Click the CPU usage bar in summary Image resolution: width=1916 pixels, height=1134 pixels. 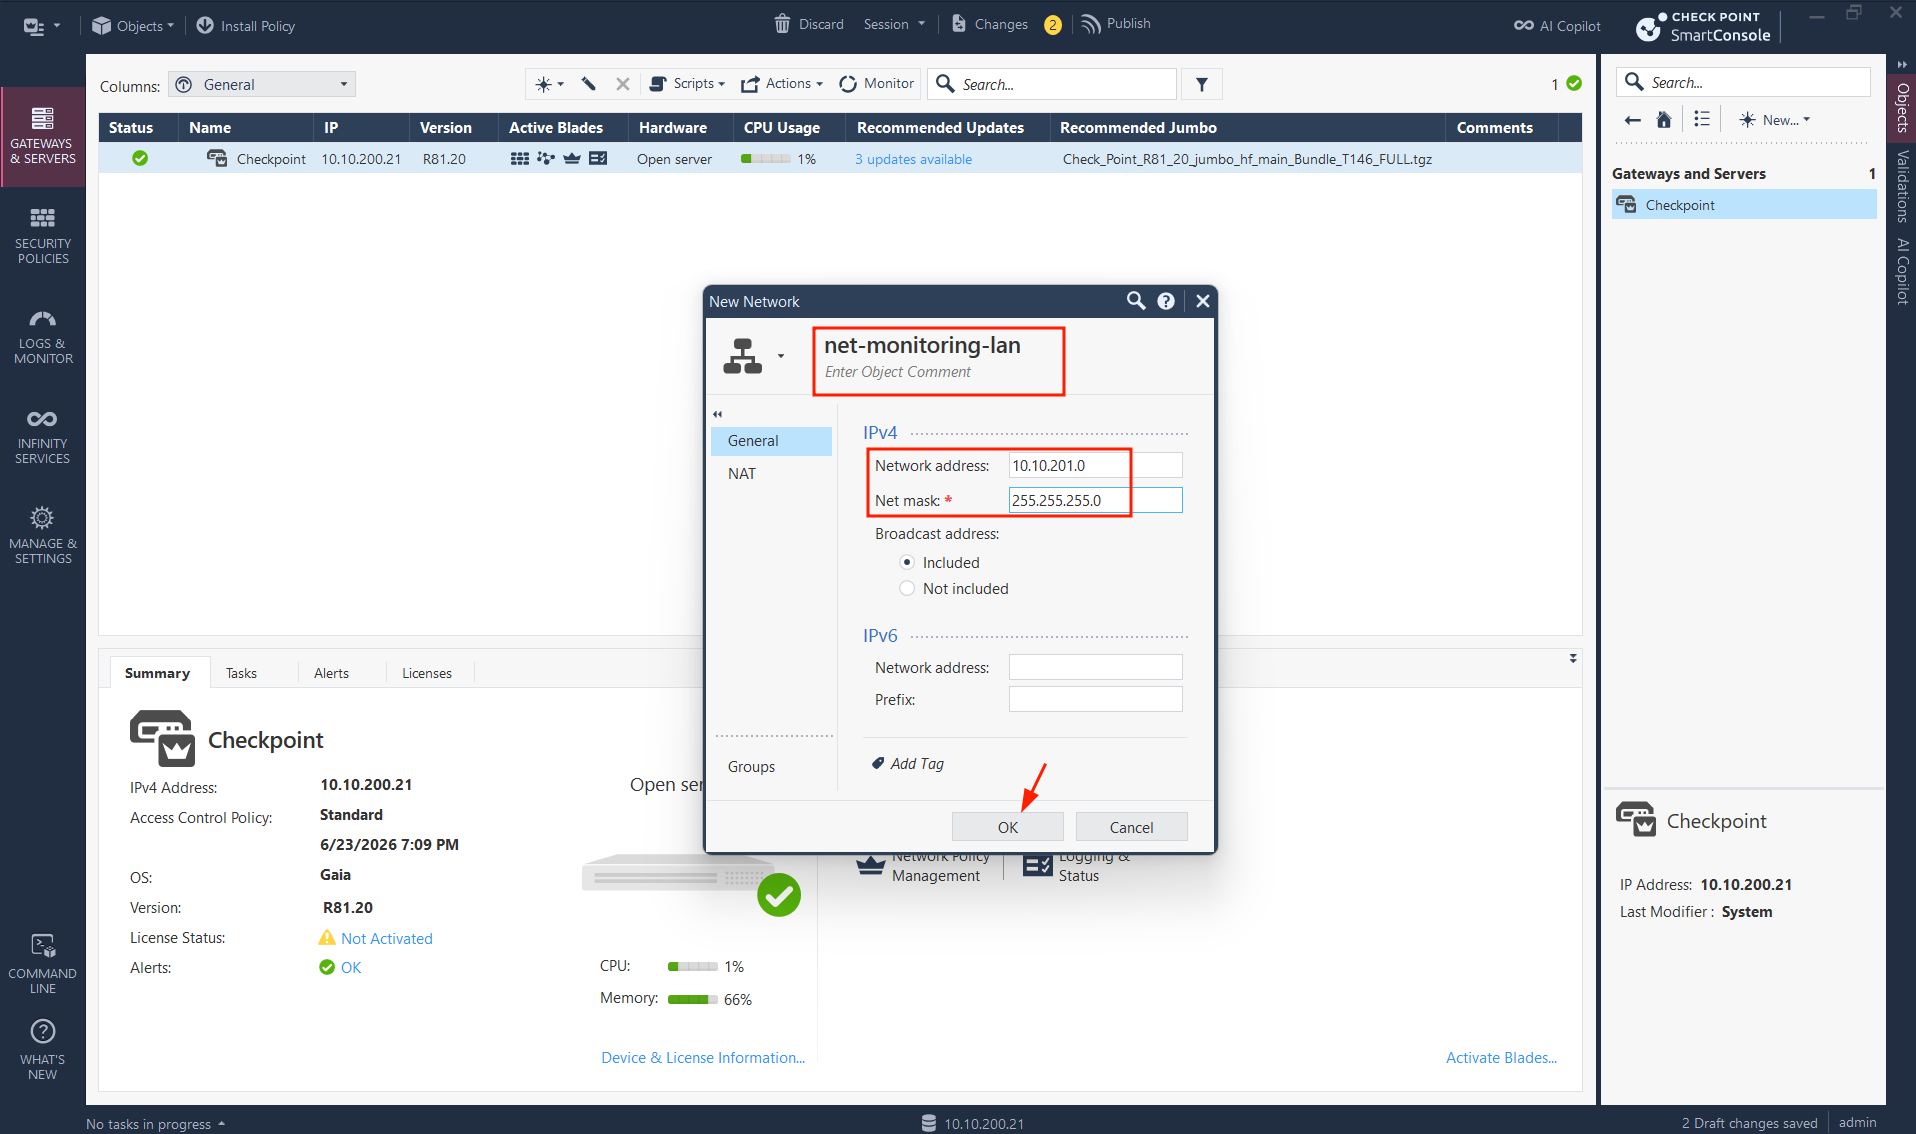pos(693,966)
